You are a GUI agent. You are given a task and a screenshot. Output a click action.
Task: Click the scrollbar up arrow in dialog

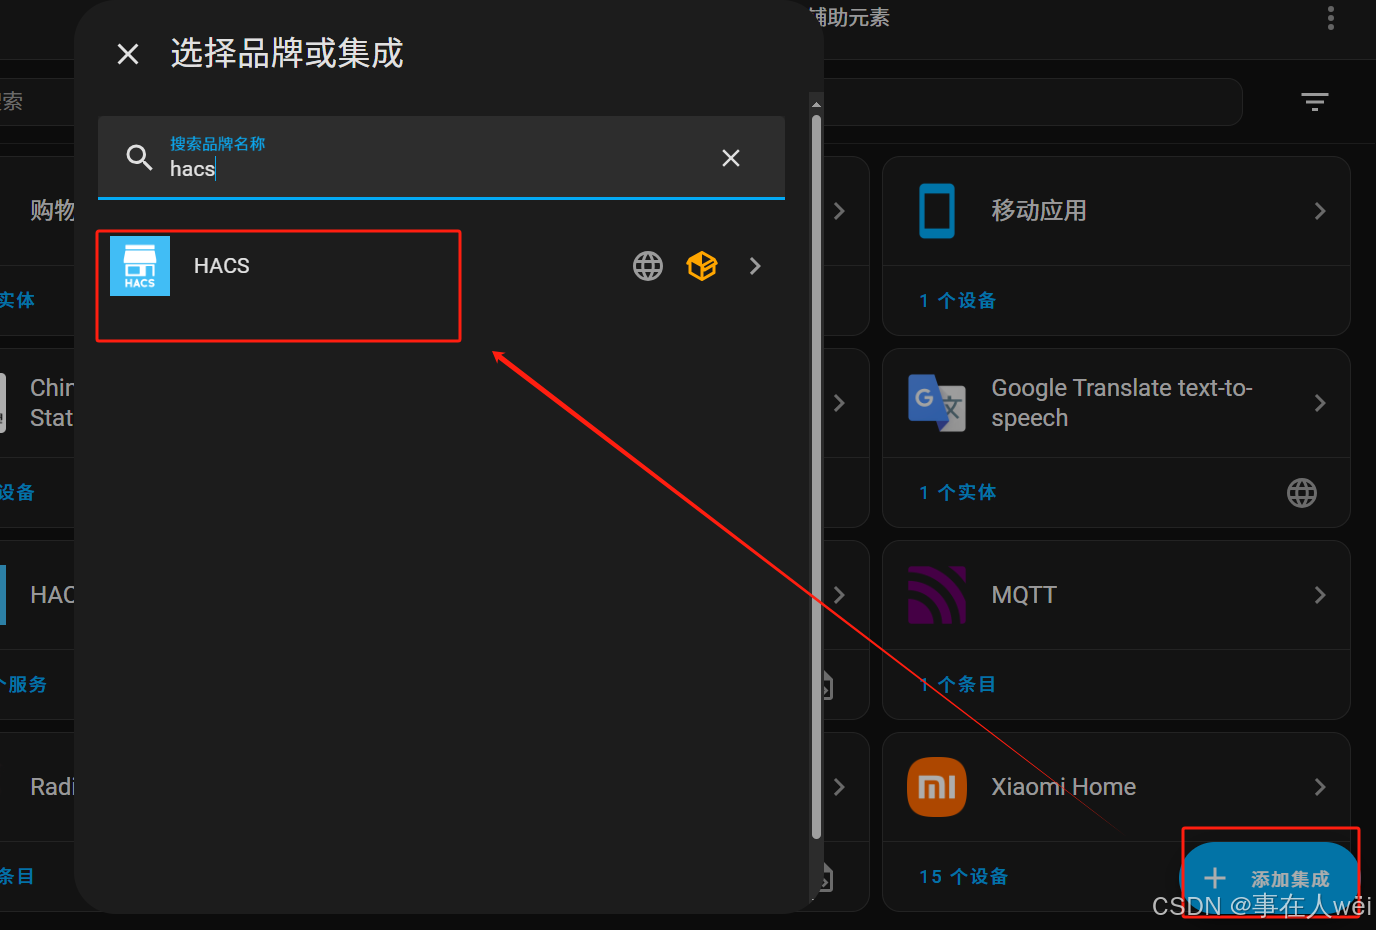pos(816,104)
